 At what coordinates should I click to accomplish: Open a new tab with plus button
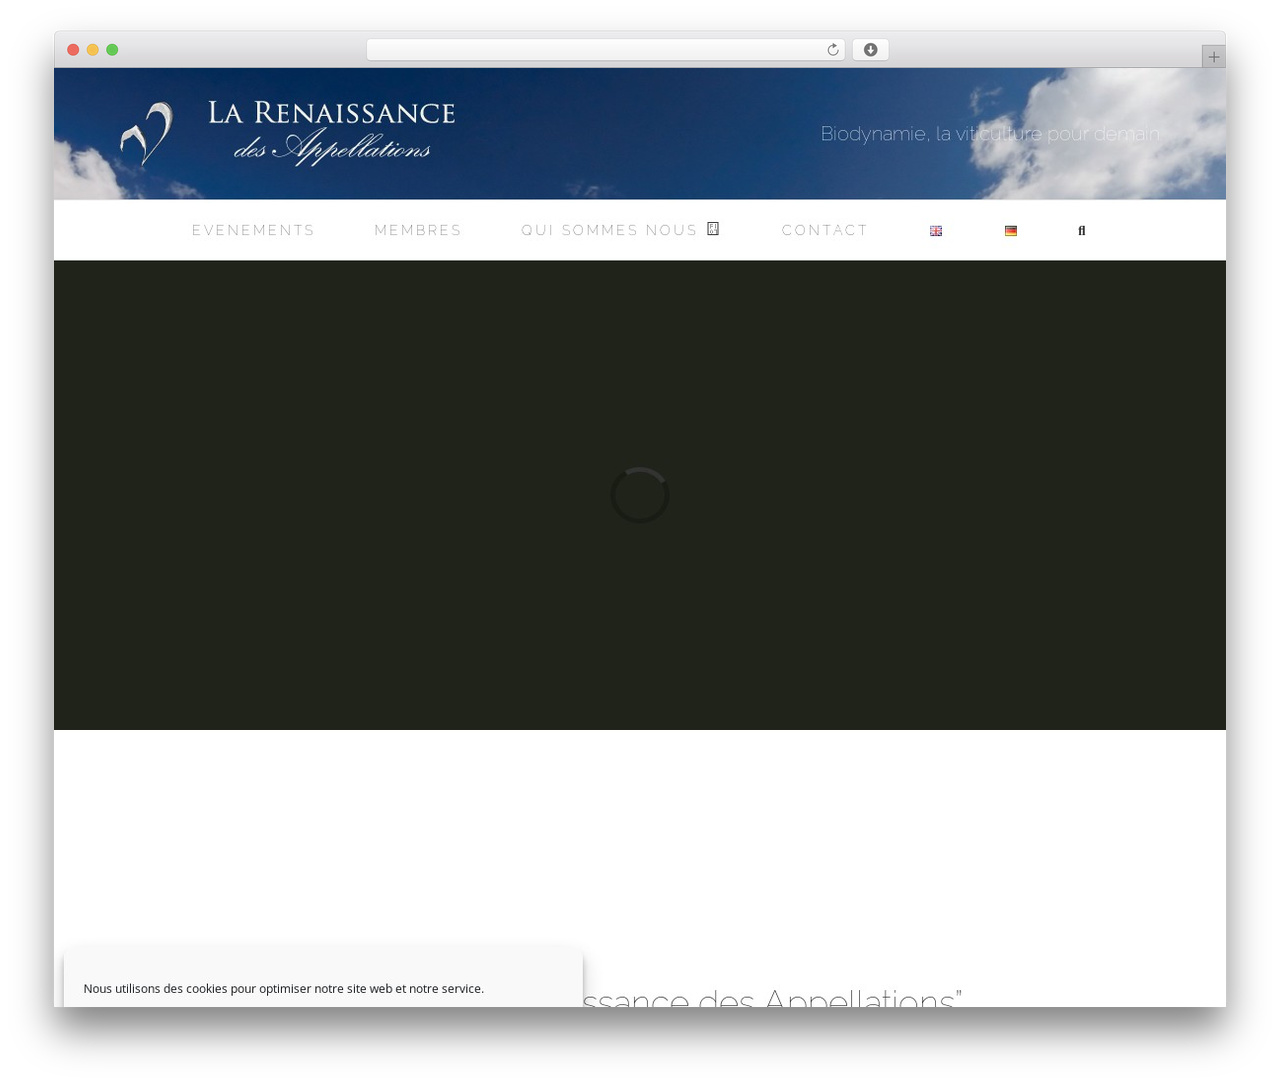pos(1213,57)
